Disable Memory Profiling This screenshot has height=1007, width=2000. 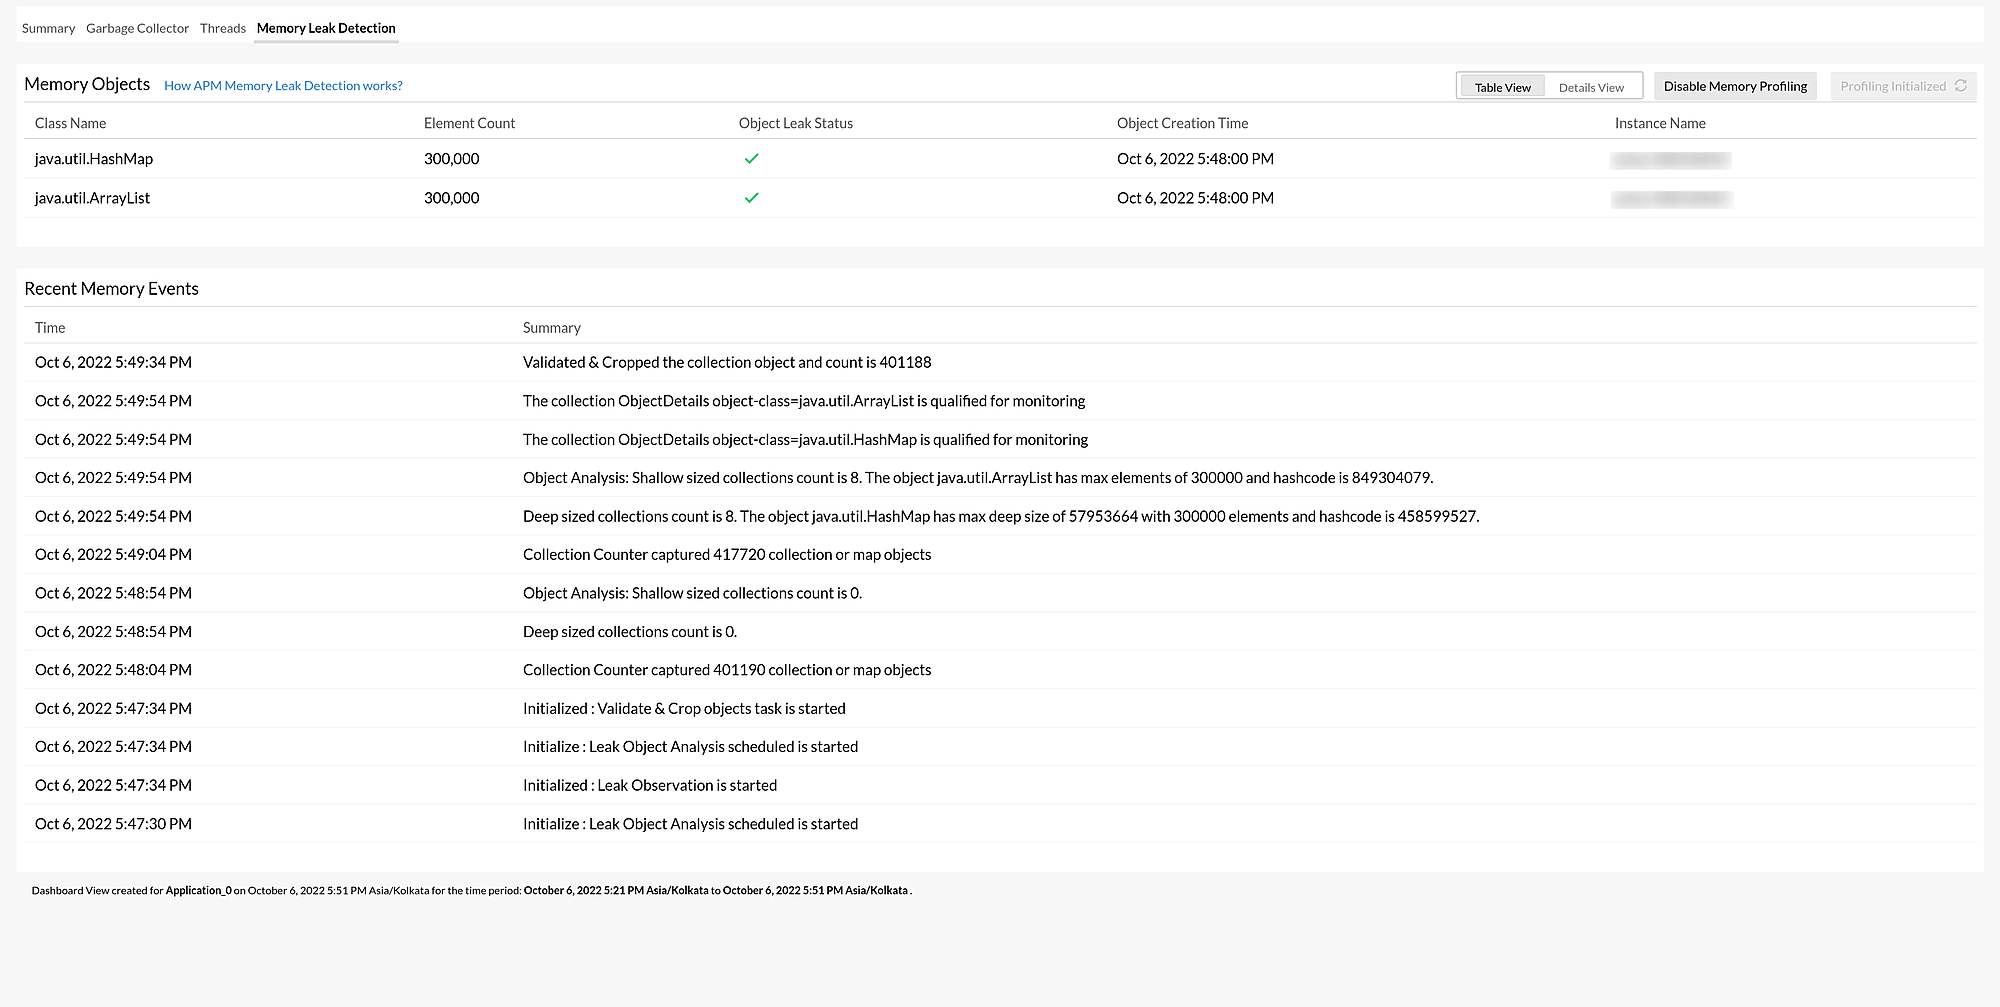pyautogui.click(x=1735, y=86)
